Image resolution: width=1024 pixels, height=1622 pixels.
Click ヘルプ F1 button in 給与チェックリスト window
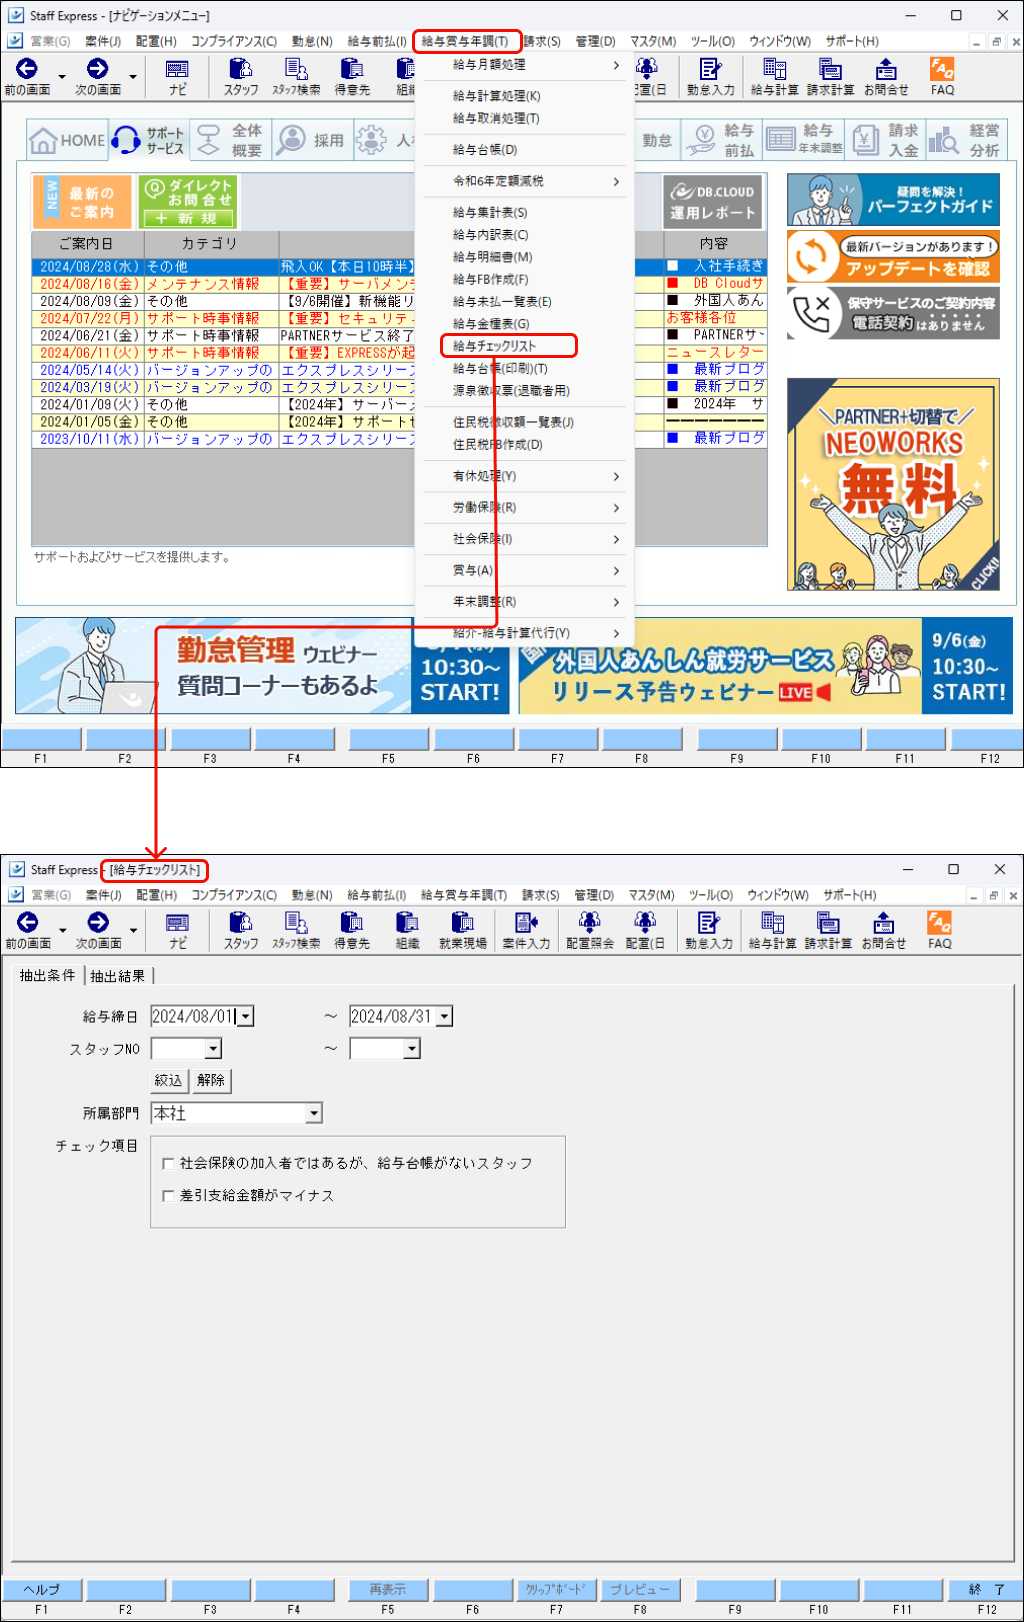pyautogui.click(x=41, y=1590)
